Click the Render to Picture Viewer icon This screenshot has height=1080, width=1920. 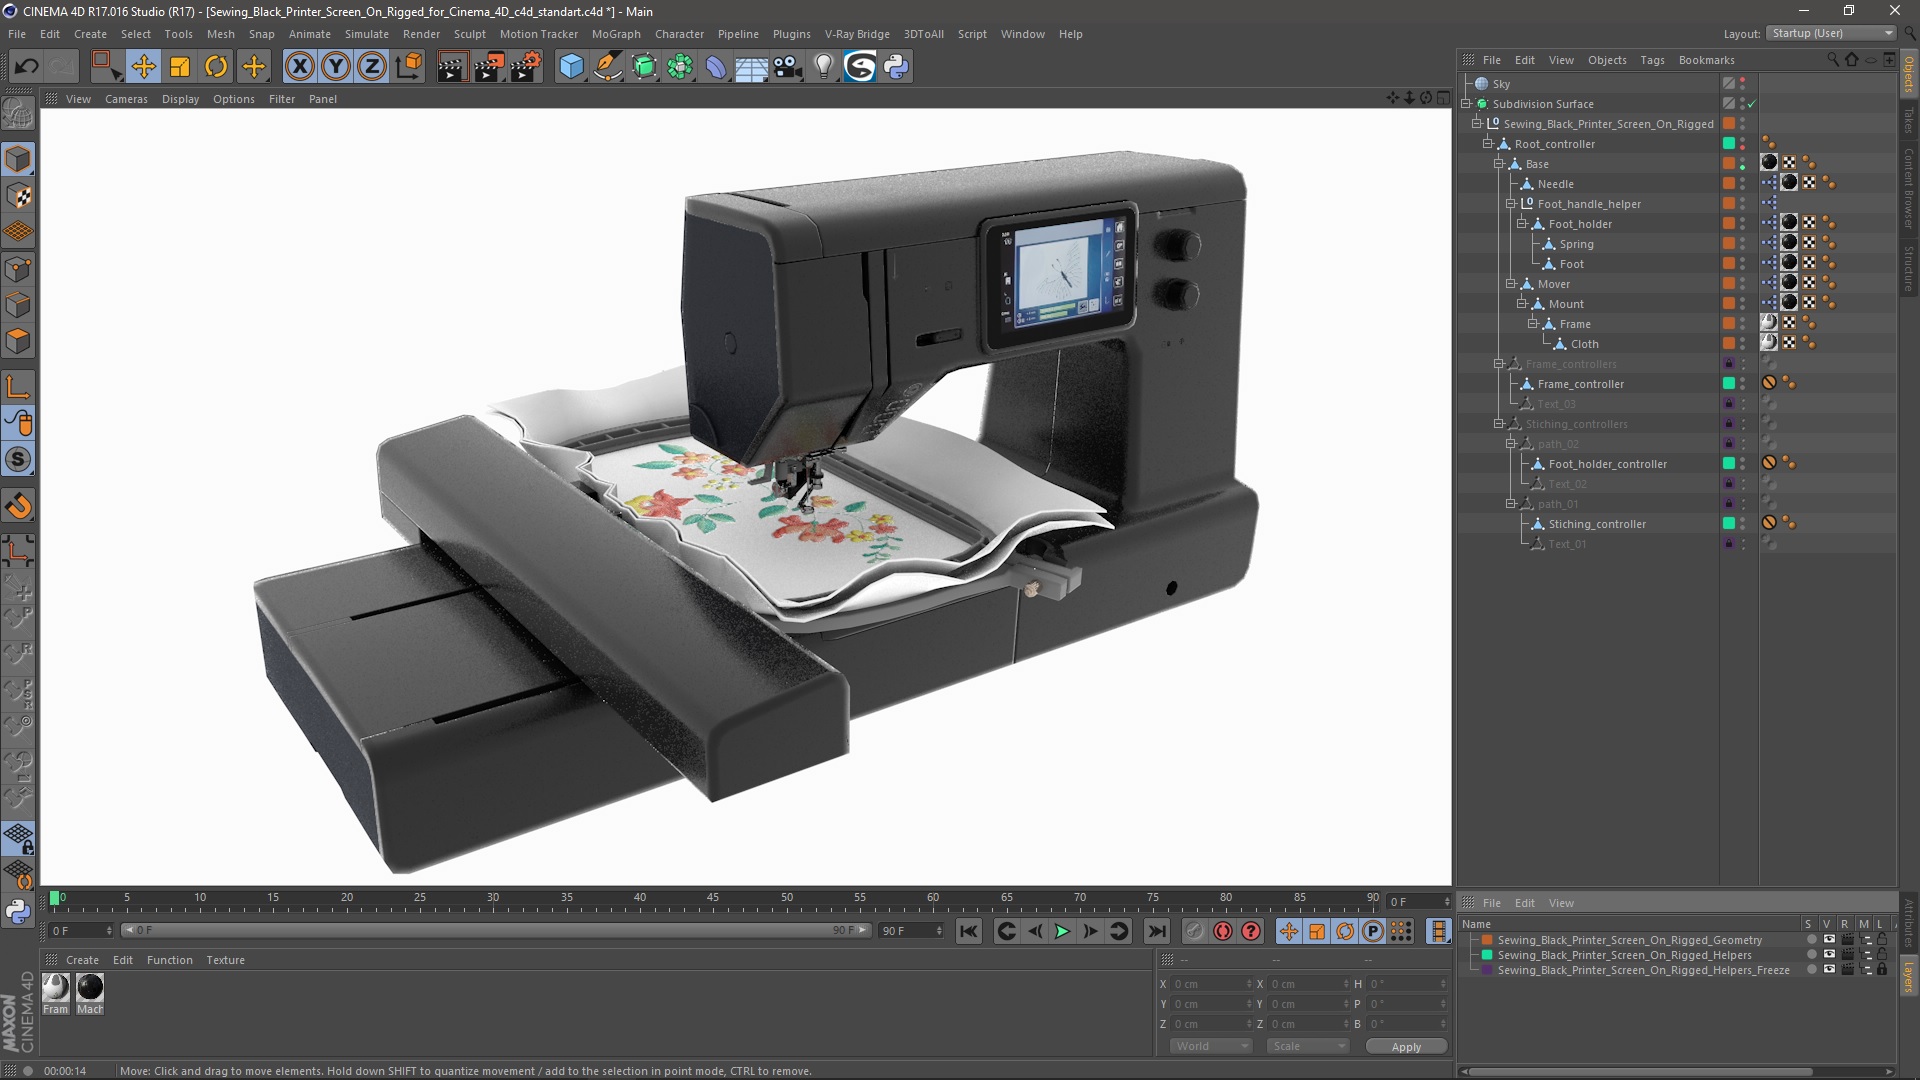pyautogui.click(x=489, y=65)
